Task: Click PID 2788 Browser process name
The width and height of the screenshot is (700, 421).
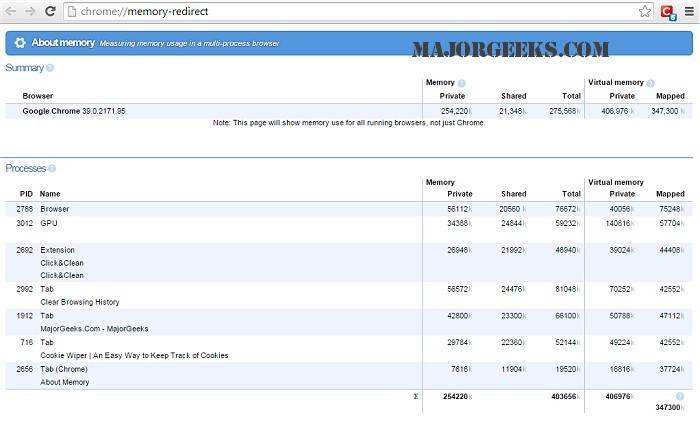Action: pos(54,209)
